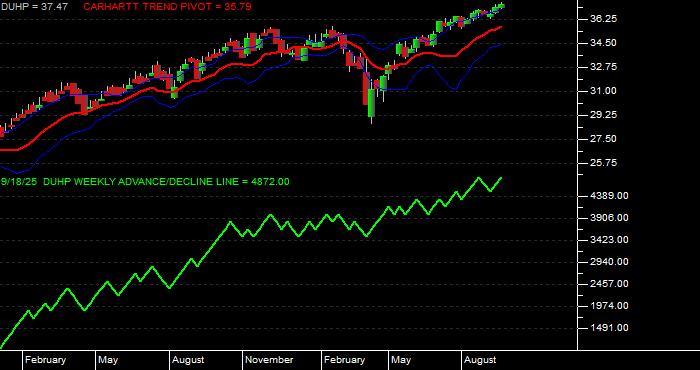Viewport: 700px width, 370px height.
Task: Click the last August label on the time axis
Action: 480,360
